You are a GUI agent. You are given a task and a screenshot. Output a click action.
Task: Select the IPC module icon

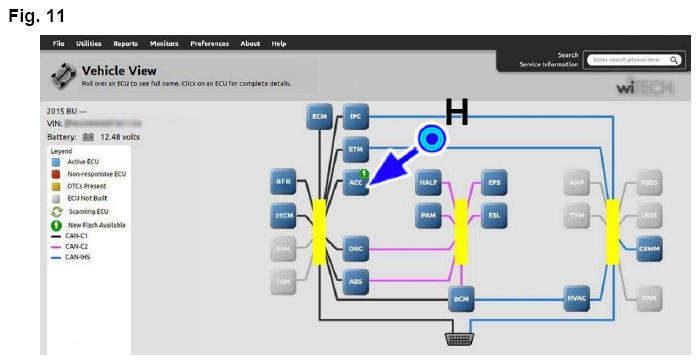click(x=355, y=117)
